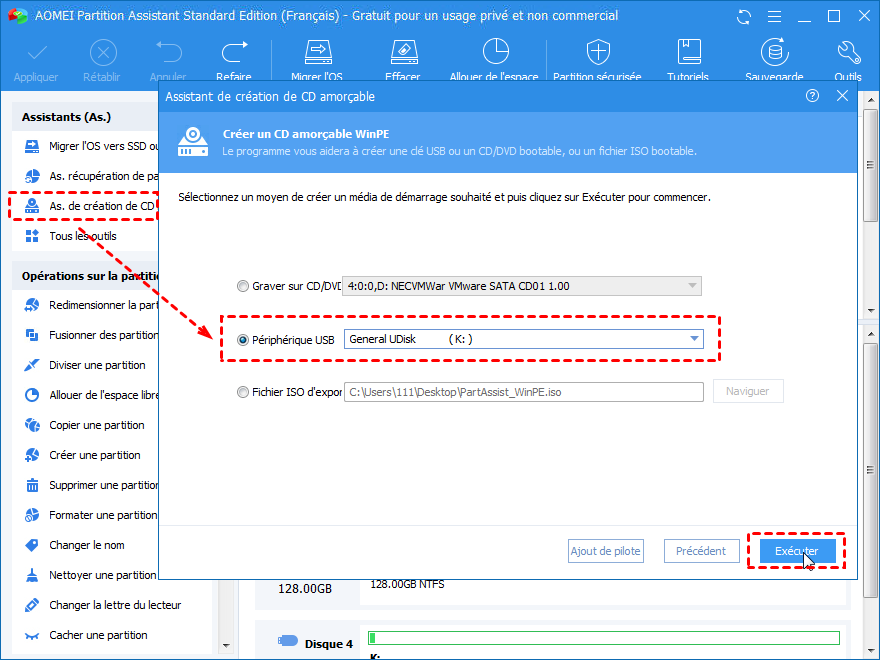This screenshot has width=880, height=660.
Task: Click the Ajout de pilote button
Action: click(606, 551)
